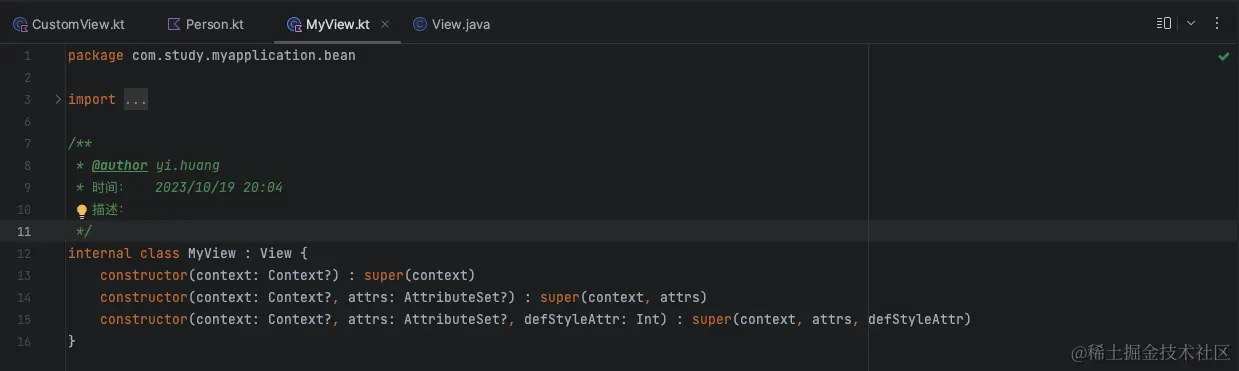The image size is (1239, 371).
Task: Expand the folded import block arrow
Action: point(58,99)
